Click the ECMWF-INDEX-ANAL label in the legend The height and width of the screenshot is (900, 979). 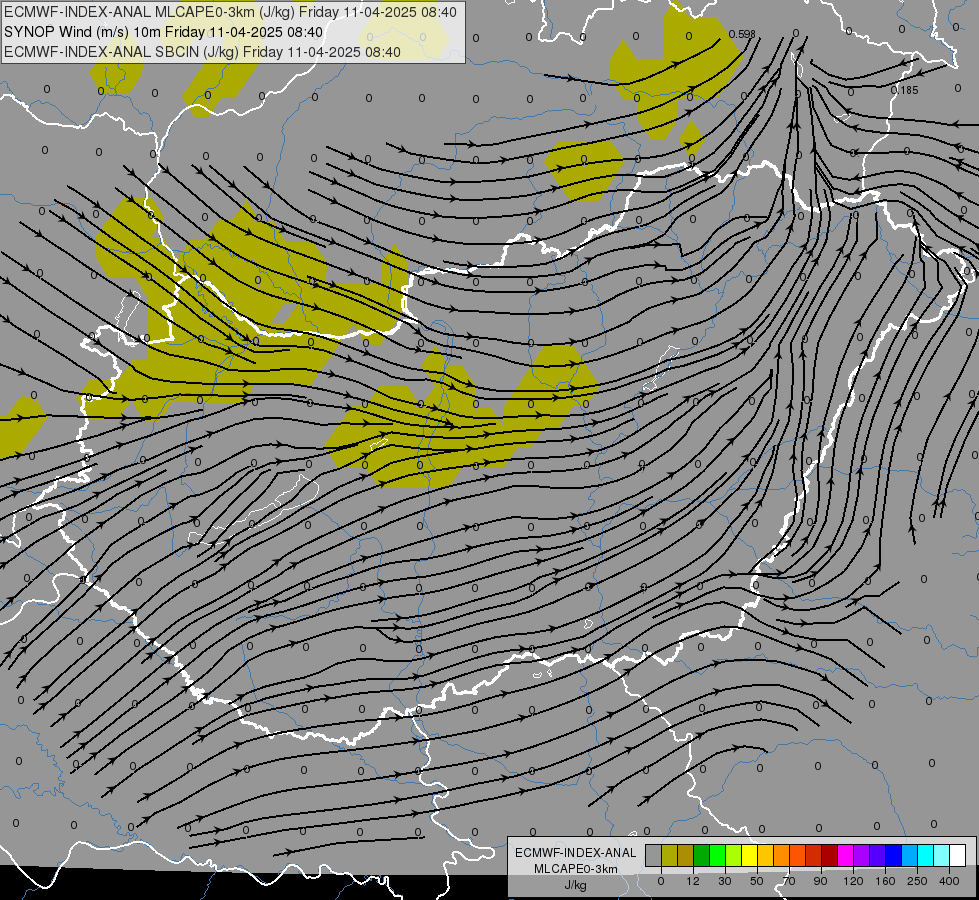pos(576,853)
